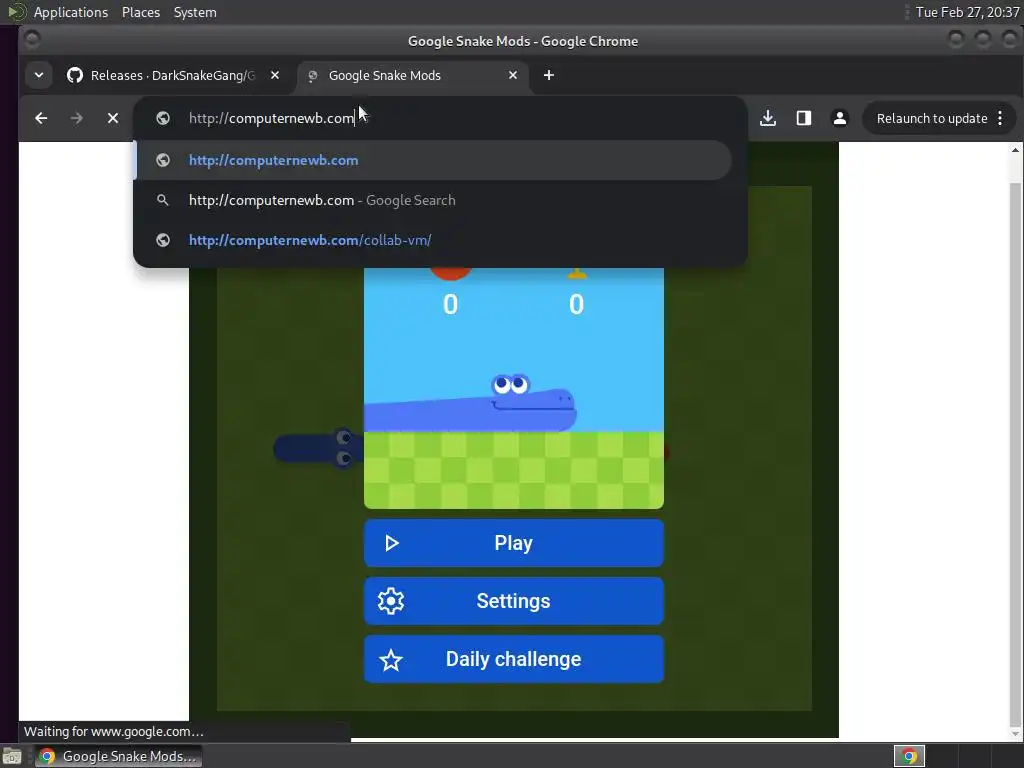This screenshot has height=768, width=1024.
Task: Open the Chrome three-dot menu
Action: (1000, 118)
